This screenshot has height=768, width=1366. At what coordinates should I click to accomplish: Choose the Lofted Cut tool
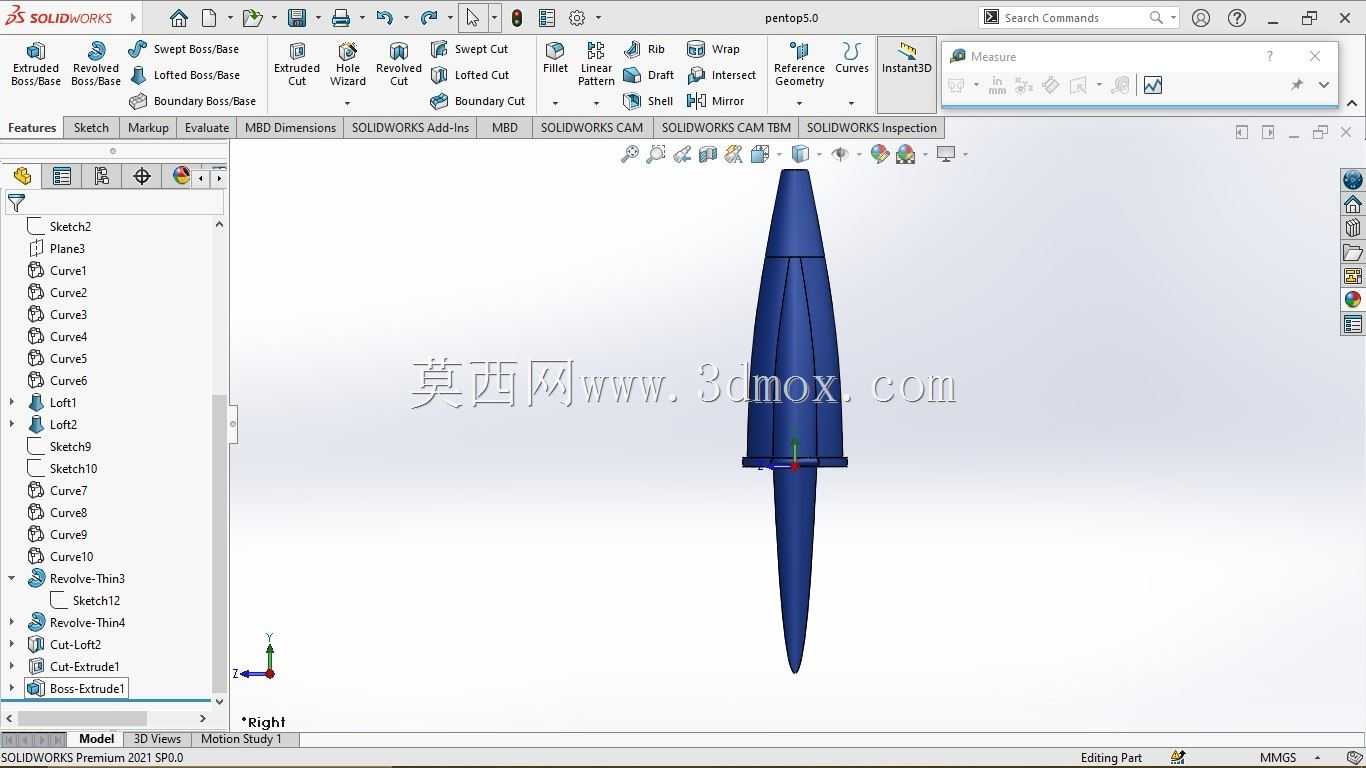tap(471, 75)
